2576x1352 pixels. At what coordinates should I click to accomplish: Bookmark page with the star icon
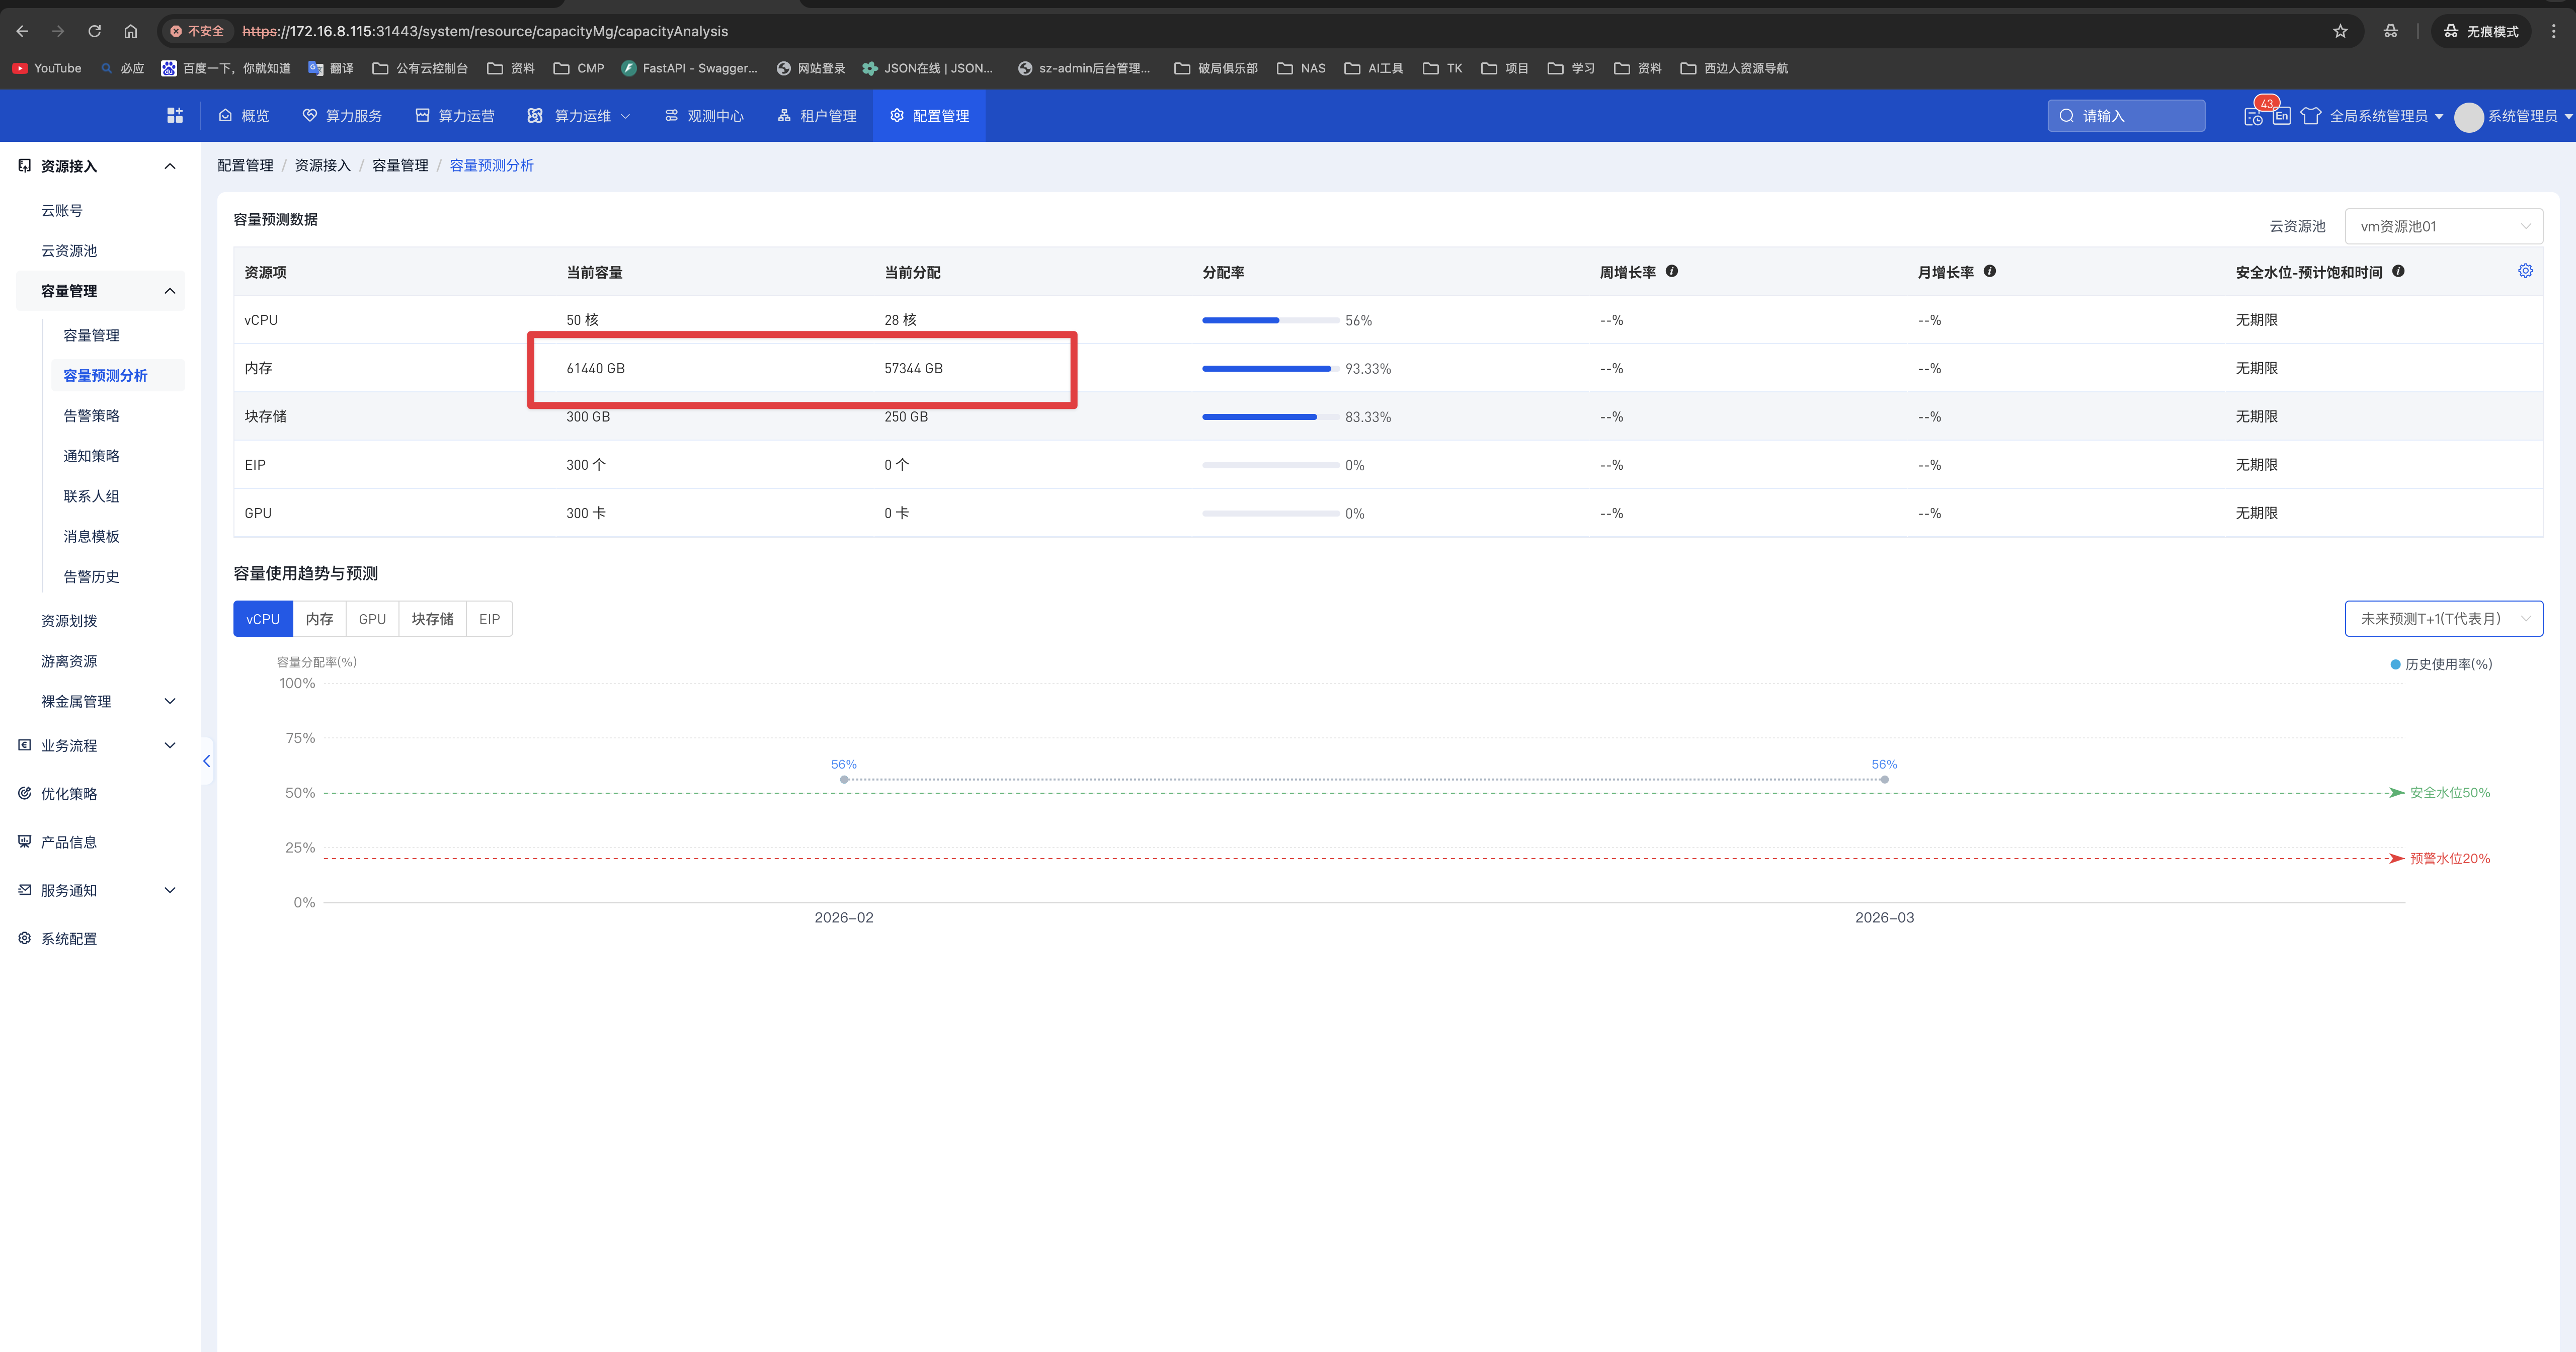tap(2340, 31)
